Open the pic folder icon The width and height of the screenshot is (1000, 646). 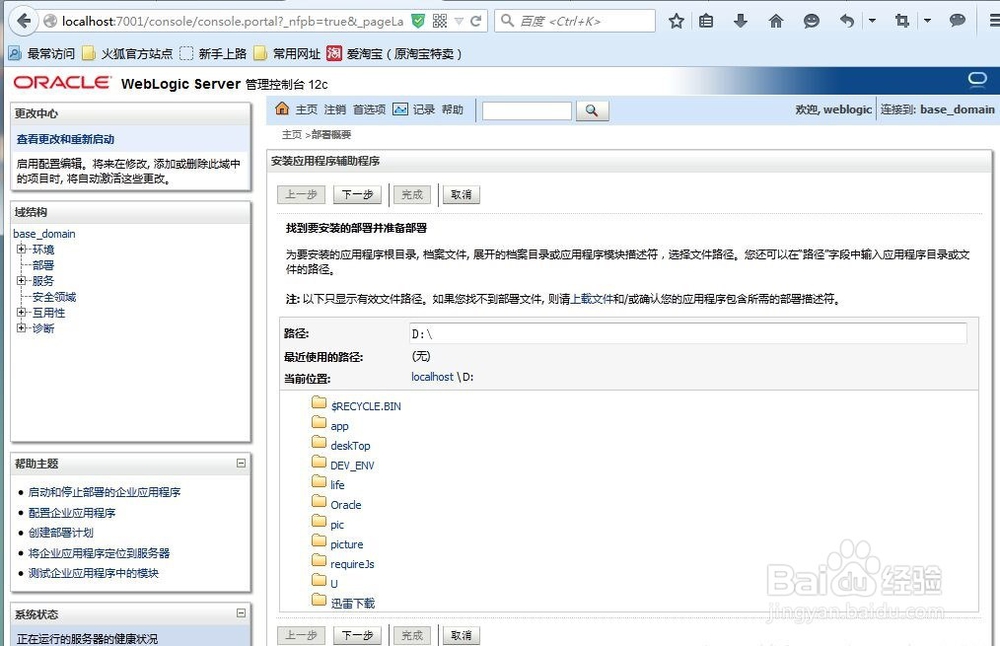tap(319, 521)
